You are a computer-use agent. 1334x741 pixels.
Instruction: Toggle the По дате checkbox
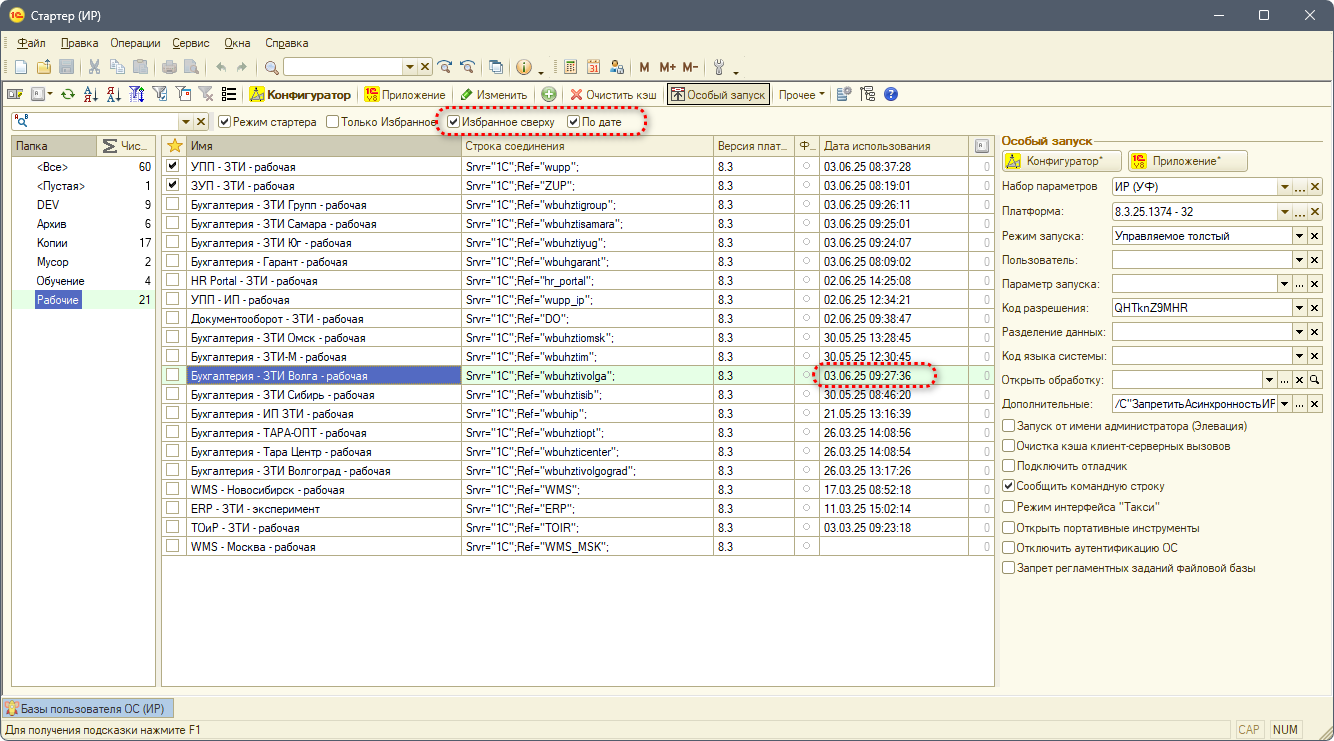click(x=574, y=122)
